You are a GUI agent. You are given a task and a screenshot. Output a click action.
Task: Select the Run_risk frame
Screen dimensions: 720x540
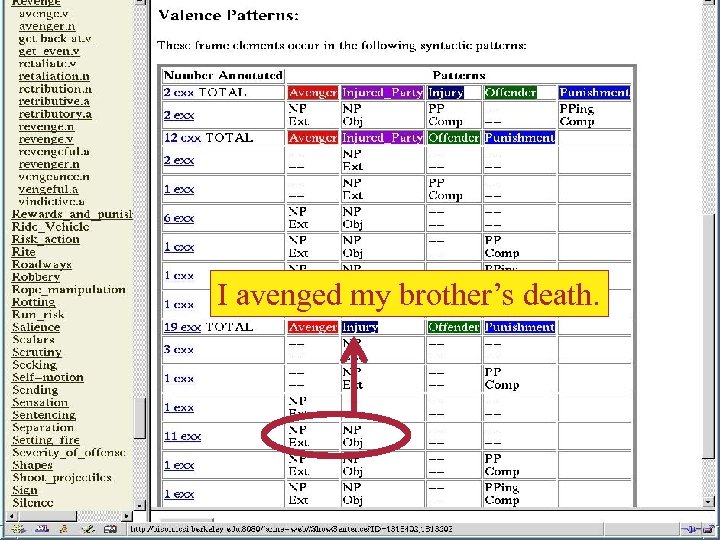click(38, 315)
